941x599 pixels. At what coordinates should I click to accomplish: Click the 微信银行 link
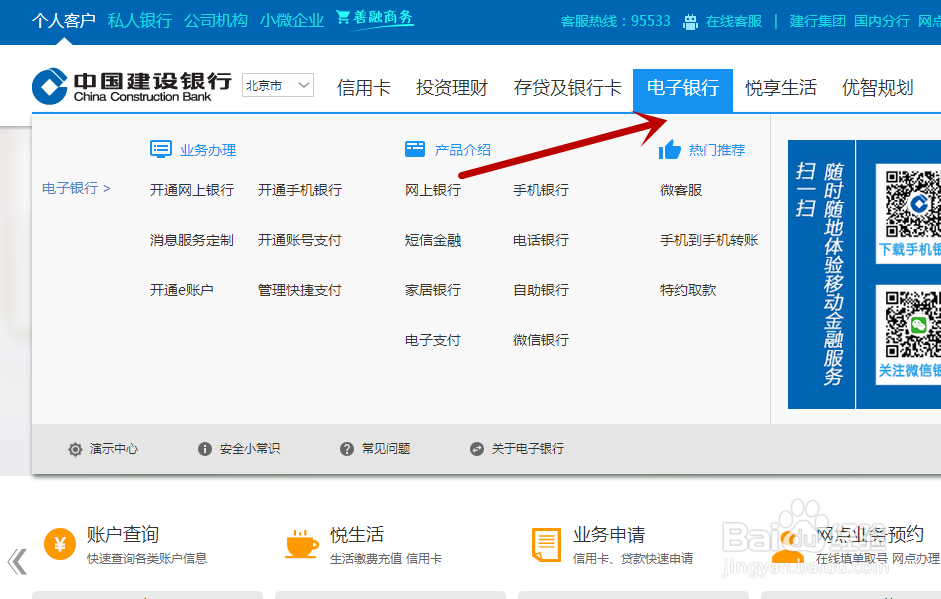point(541,340)
